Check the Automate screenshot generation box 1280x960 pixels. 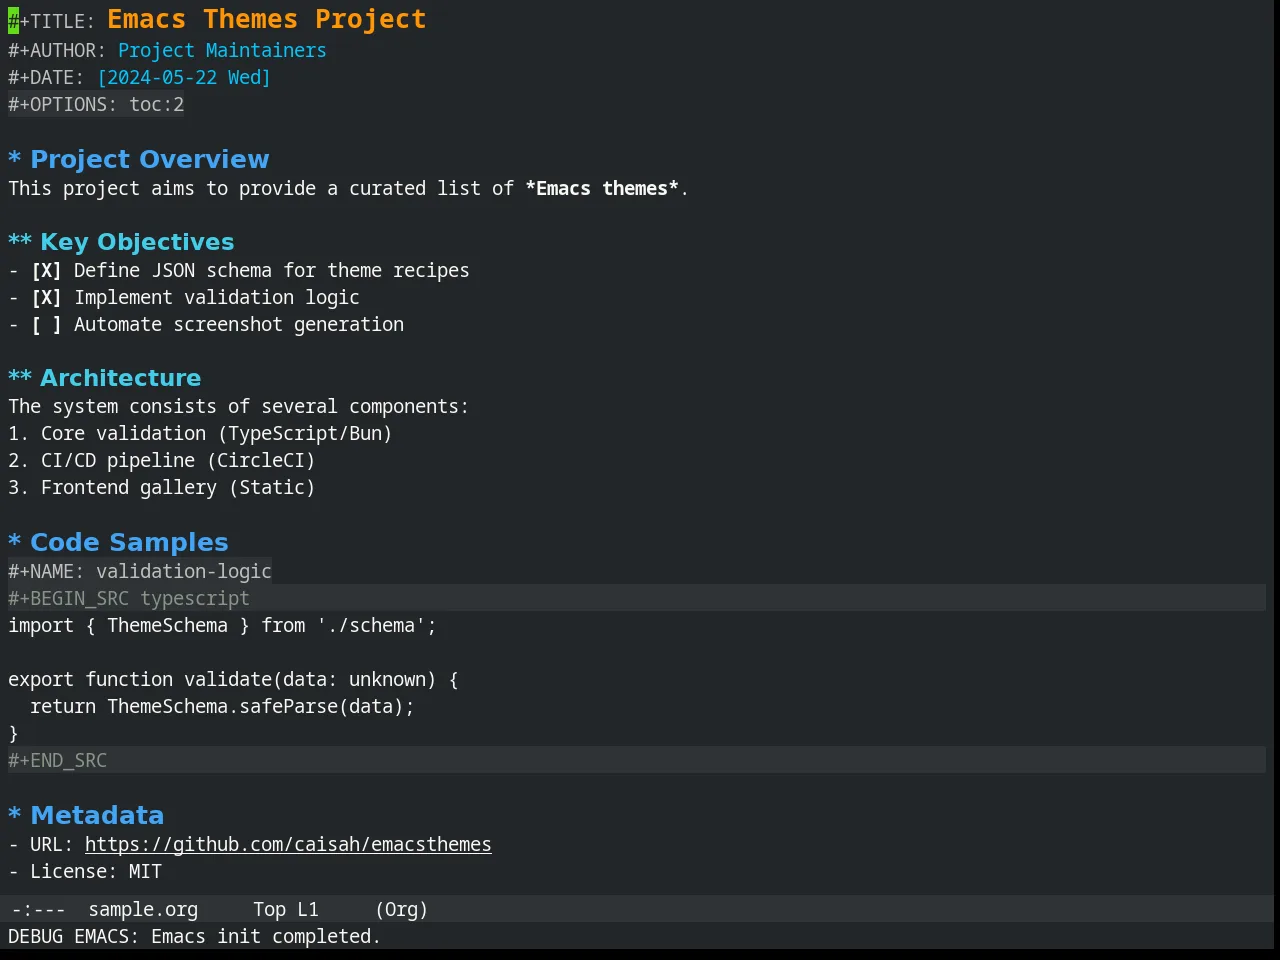(x=46, y=325)
